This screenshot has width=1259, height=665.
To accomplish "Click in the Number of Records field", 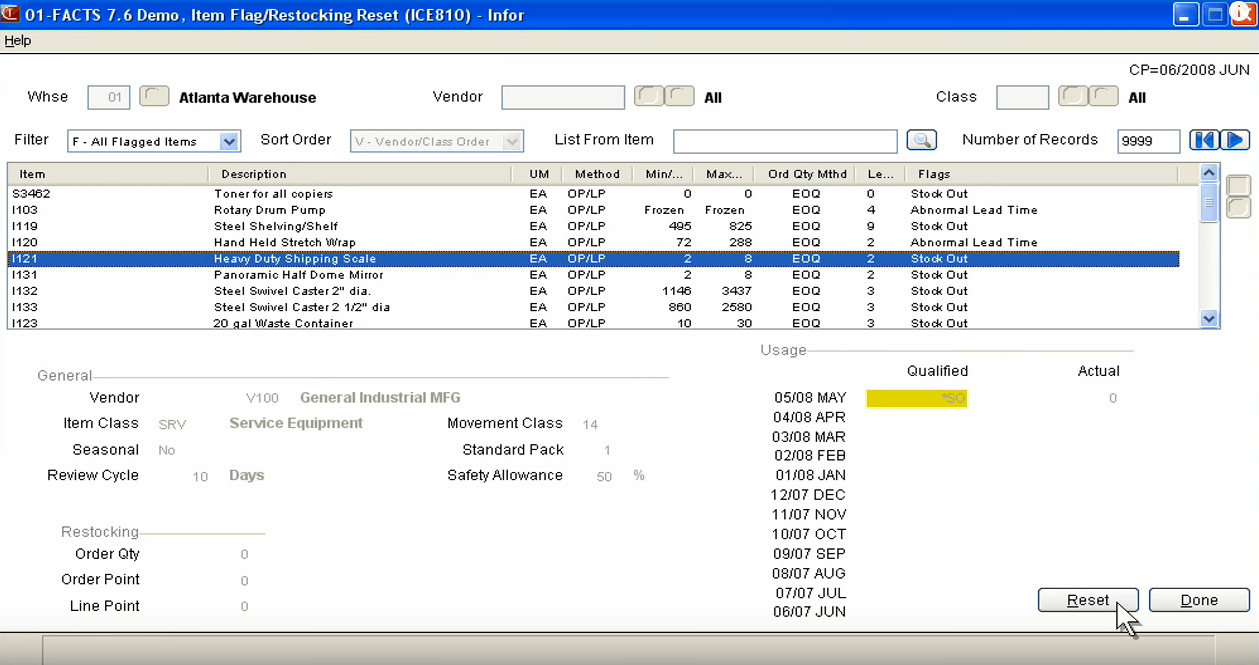I will pos(1147,142).
